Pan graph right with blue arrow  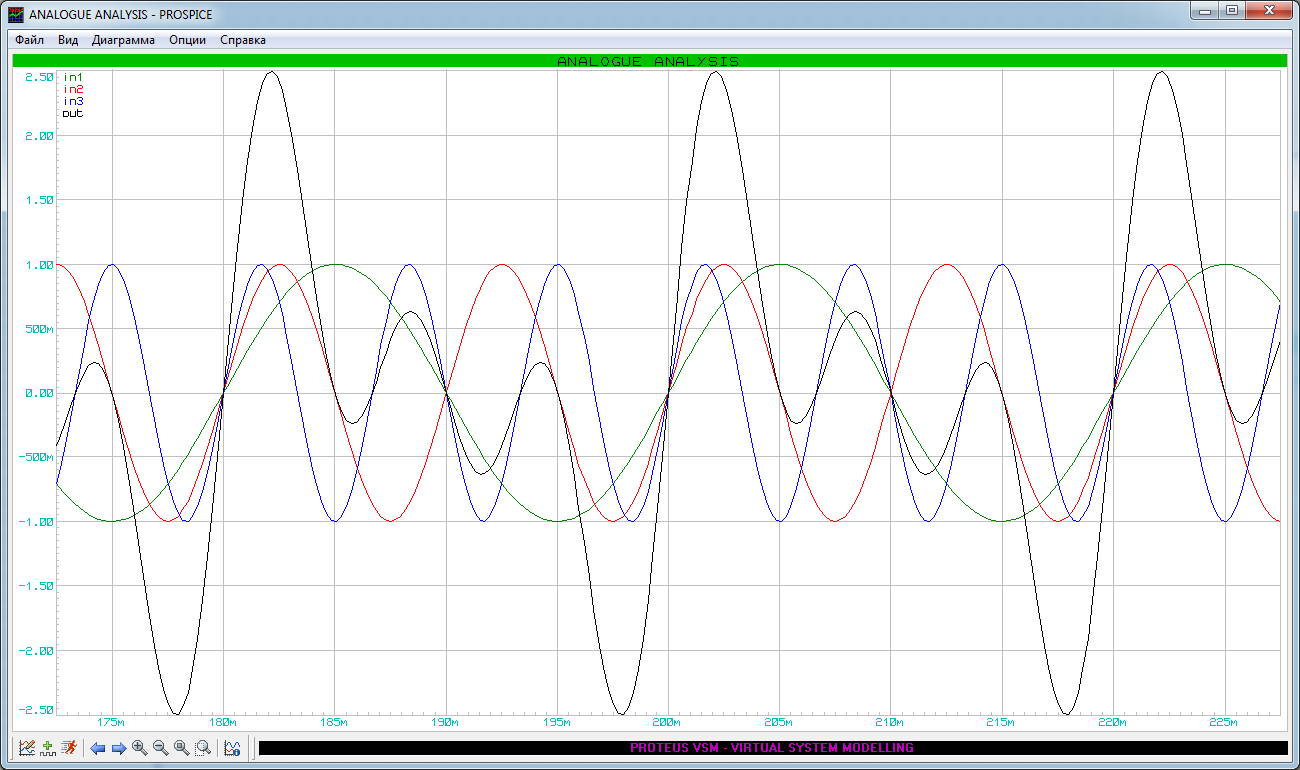(118, 748)
